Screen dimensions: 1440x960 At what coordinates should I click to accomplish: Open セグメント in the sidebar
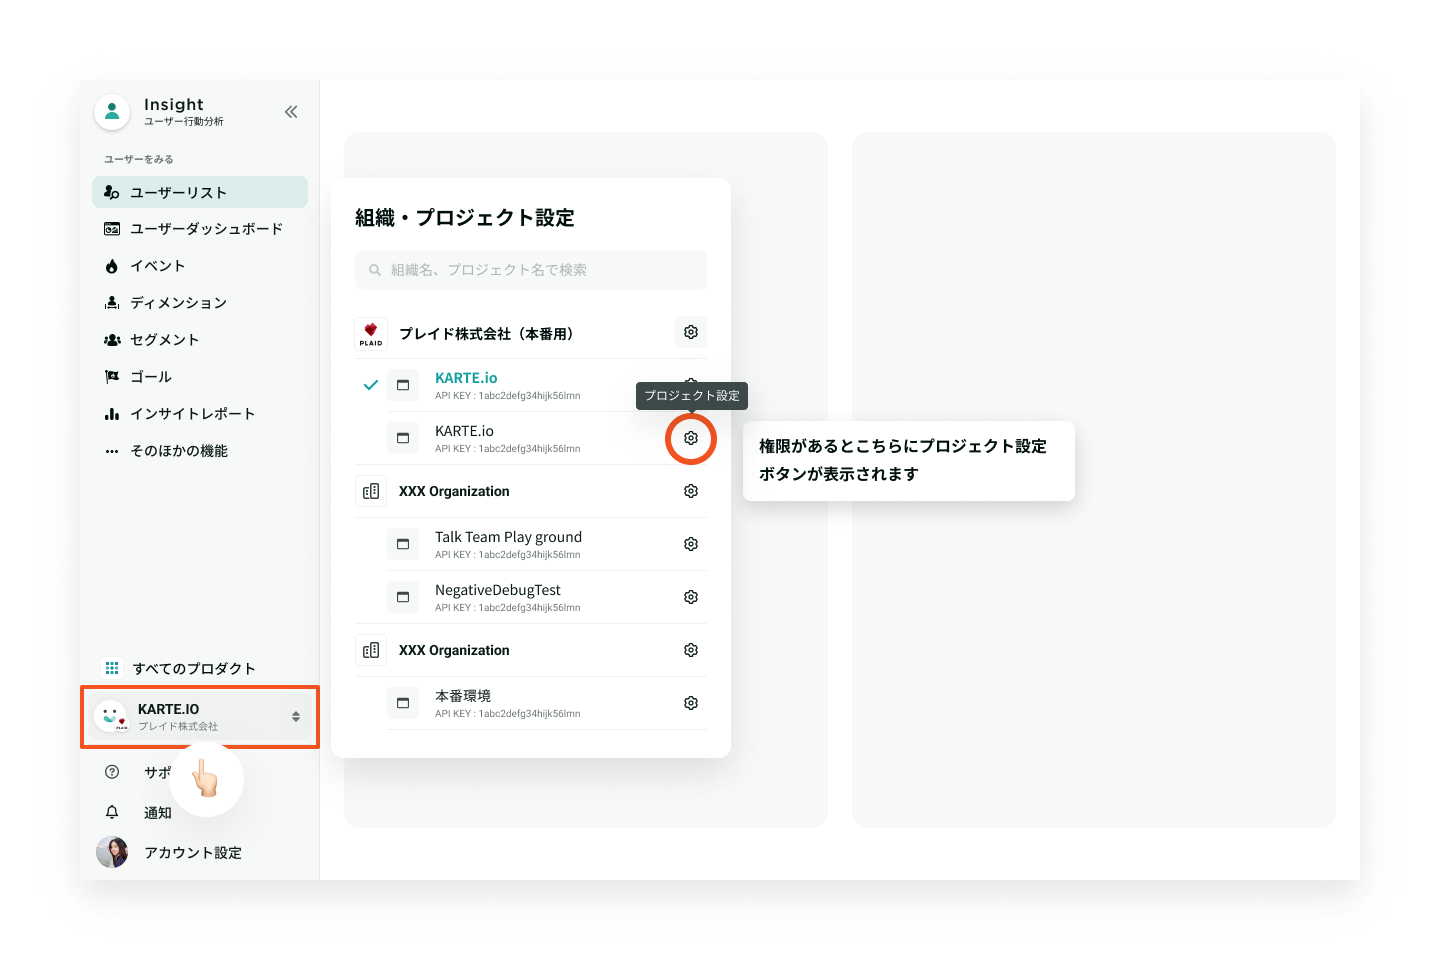(x=200, y=340)
